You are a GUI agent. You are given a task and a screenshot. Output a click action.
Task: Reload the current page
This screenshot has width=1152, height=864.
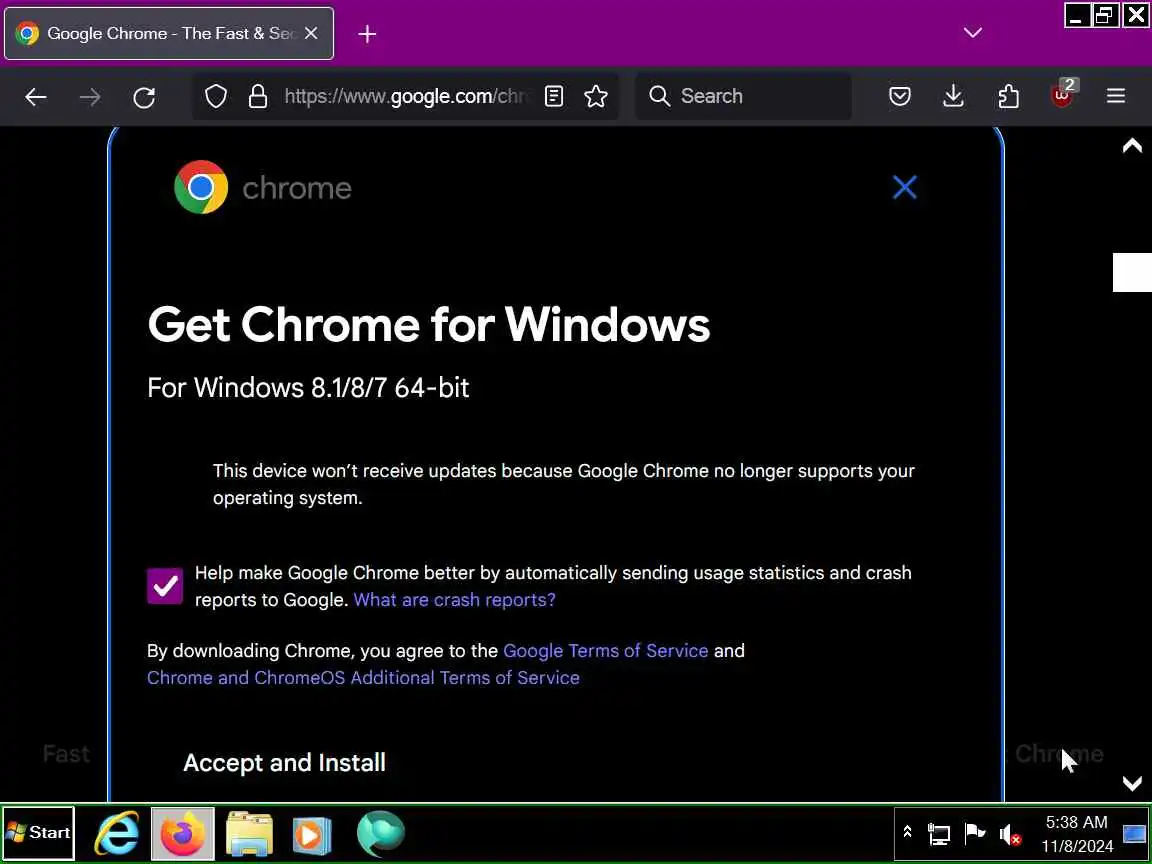point(144,96)
